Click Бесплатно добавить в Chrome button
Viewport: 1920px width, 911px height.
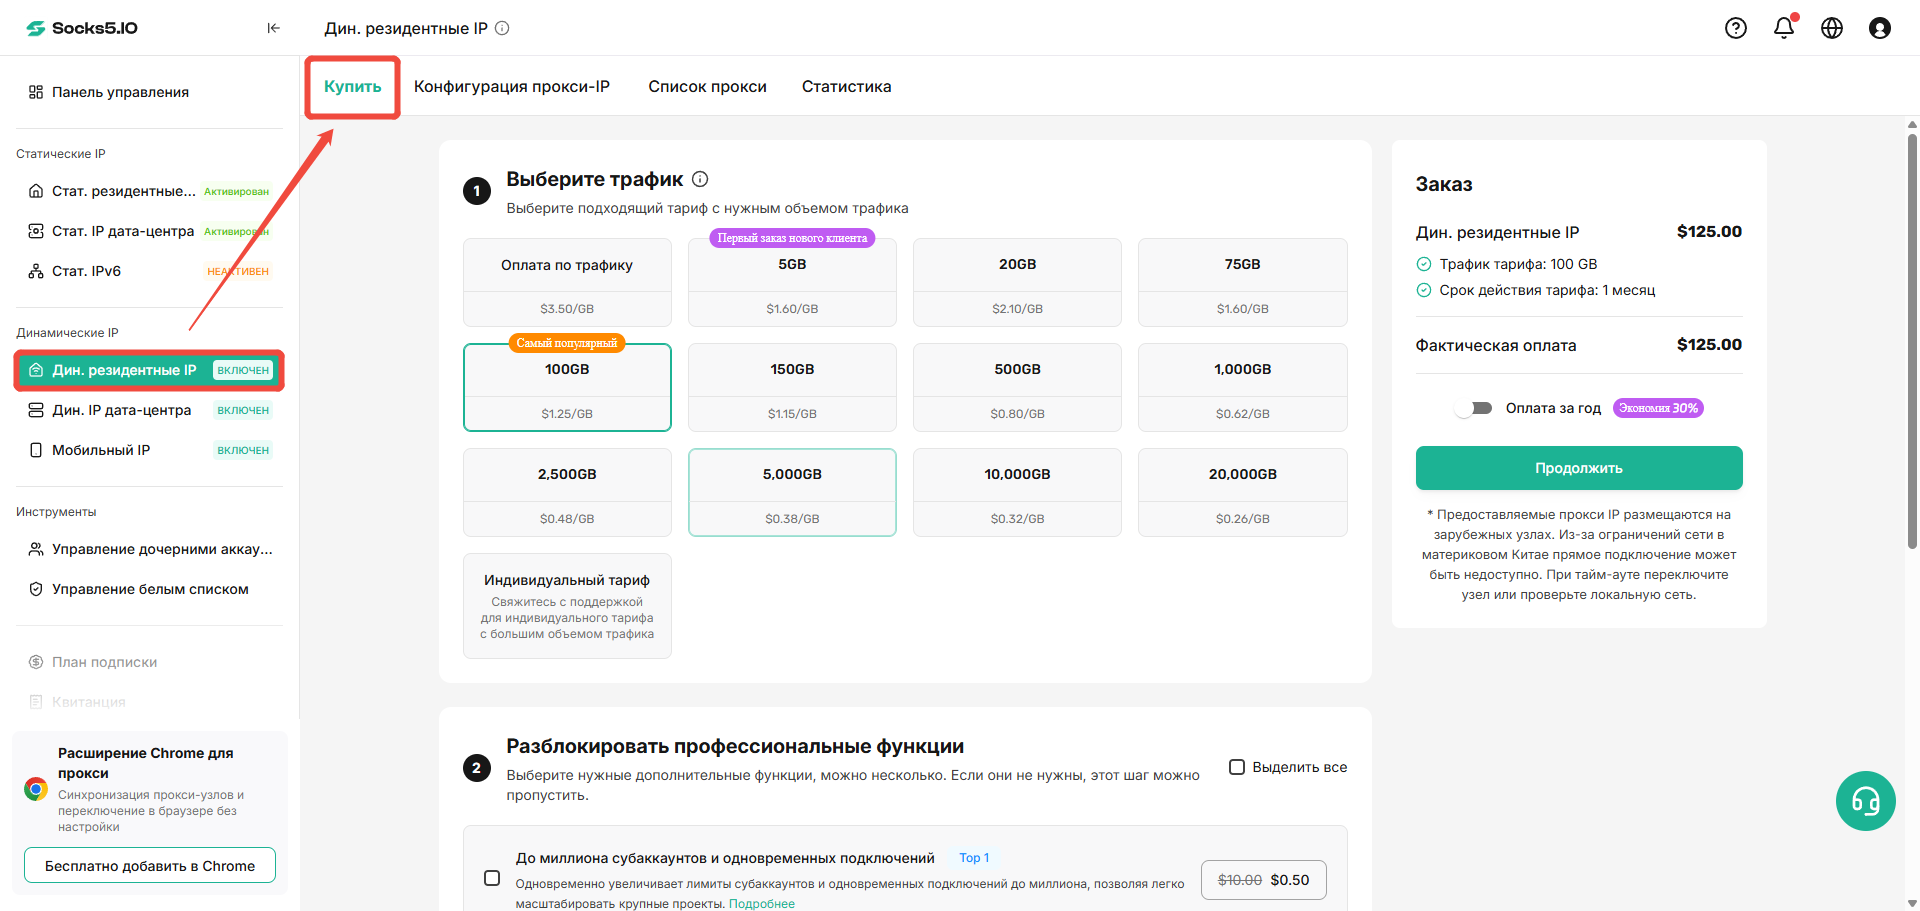pos(150,866)
